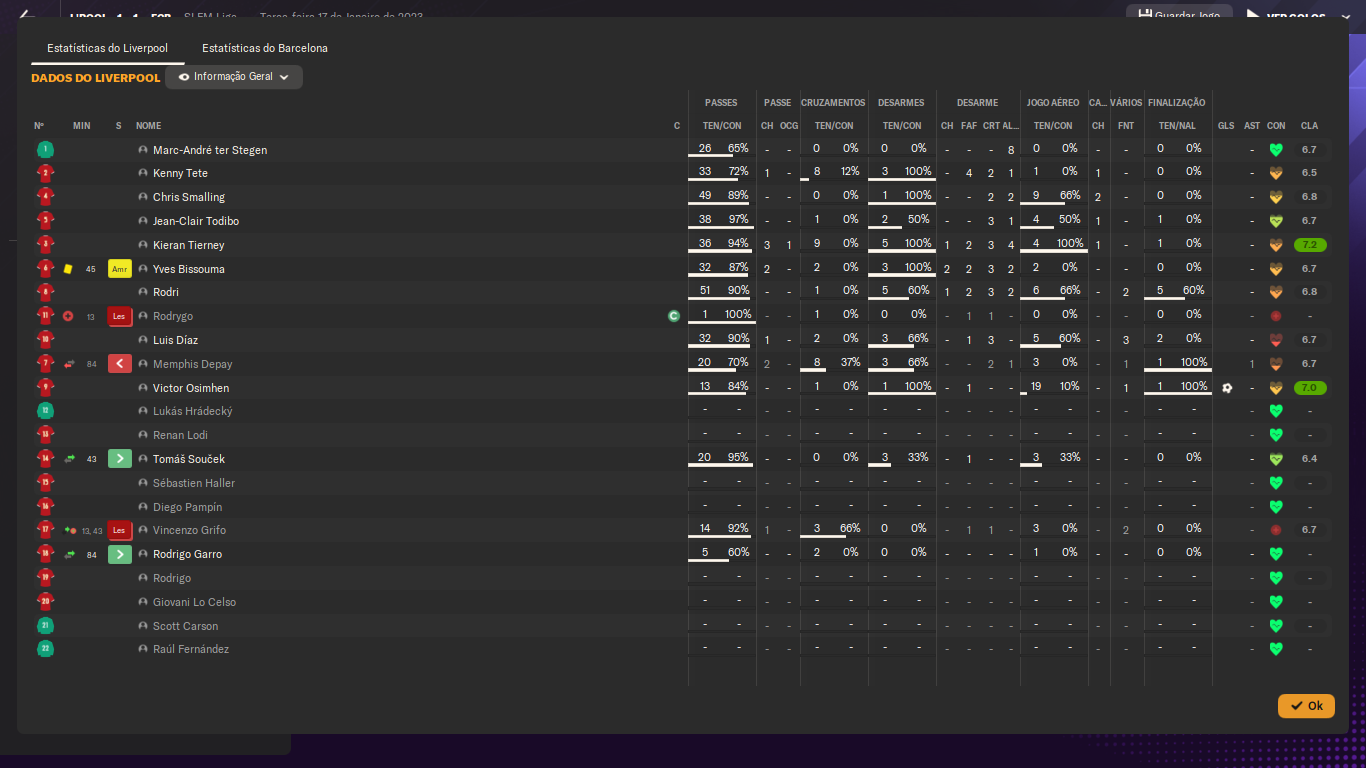
Task: Sort by the MIN column header
Action: [x=82, y=126]
